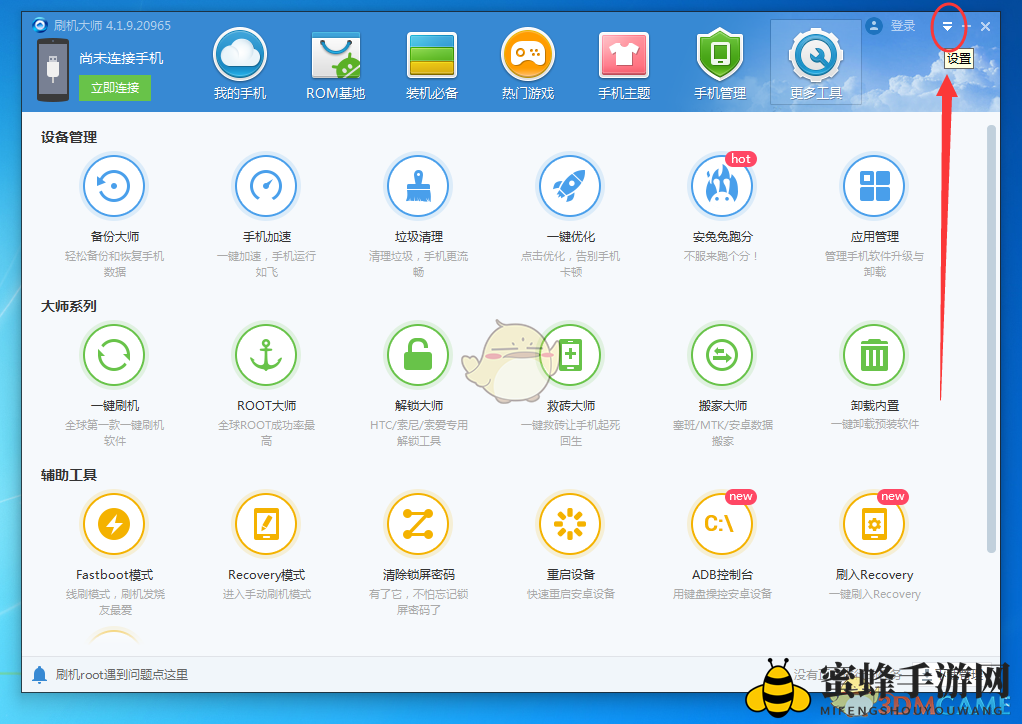Run 一键优化 rocket optimizer
This screenshot has height=724, width=1022.
(570, 186)
